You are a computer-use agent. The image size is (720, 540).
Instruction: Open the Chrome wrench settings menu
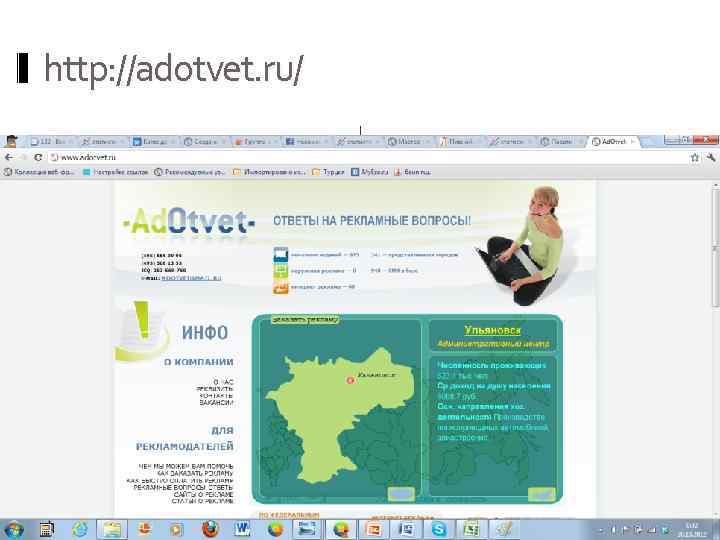tap(711, 158)
